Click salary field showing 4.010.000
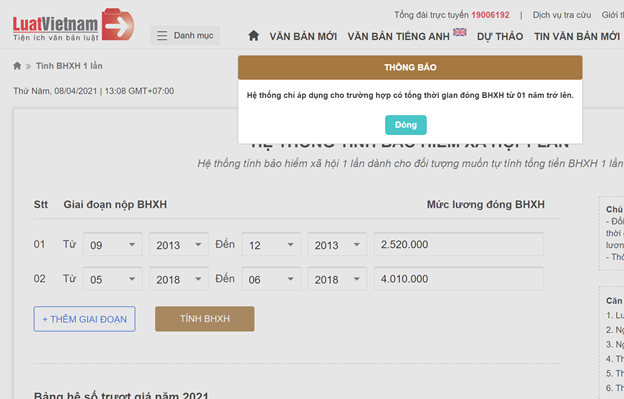Image resolution: width=624 pixels, height=399 pixels. [x=459, y=279]
